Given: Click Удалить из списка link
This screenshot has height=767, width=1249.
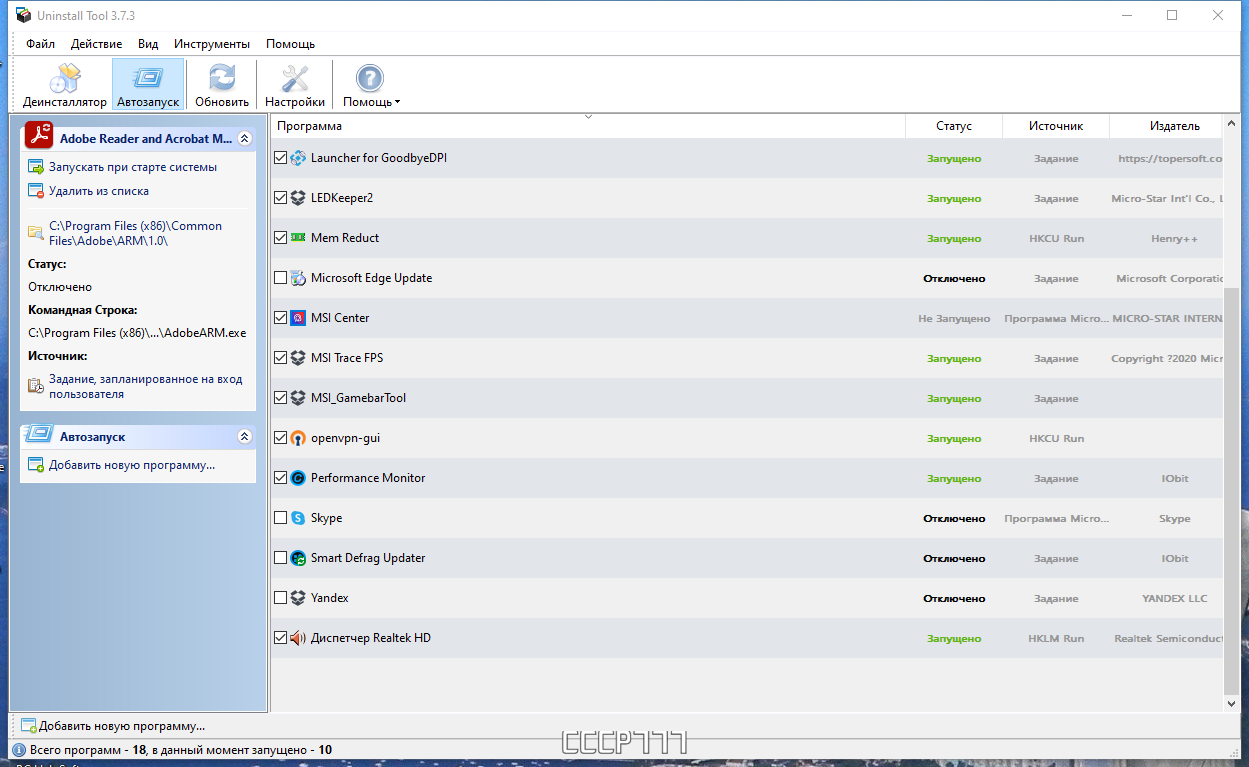Looking at the screenshot, I should point(99,191).
